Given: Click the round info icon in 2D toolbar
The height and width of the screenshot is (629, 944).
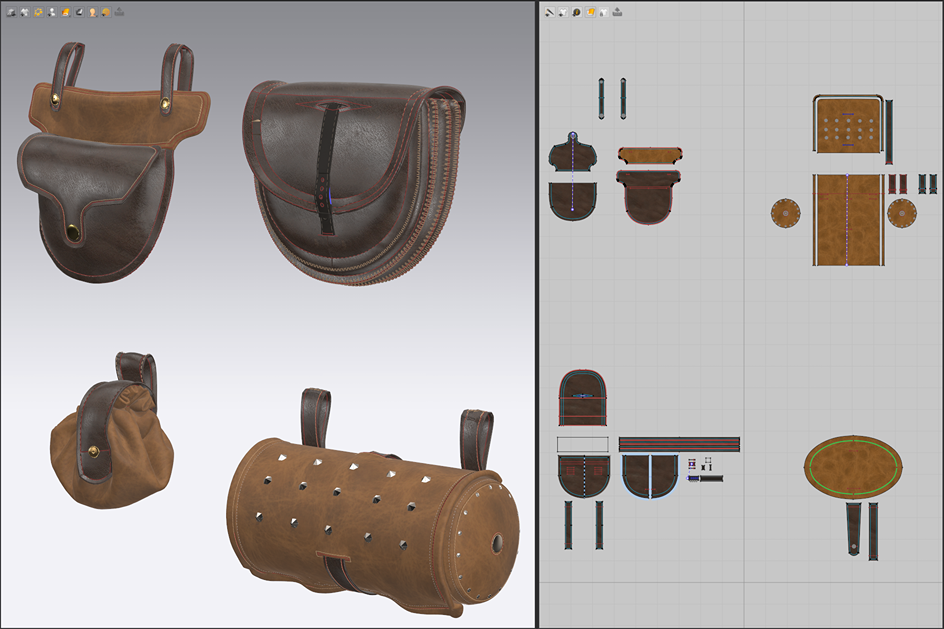Looking at the screenshot, I should [x=577, y=12].
